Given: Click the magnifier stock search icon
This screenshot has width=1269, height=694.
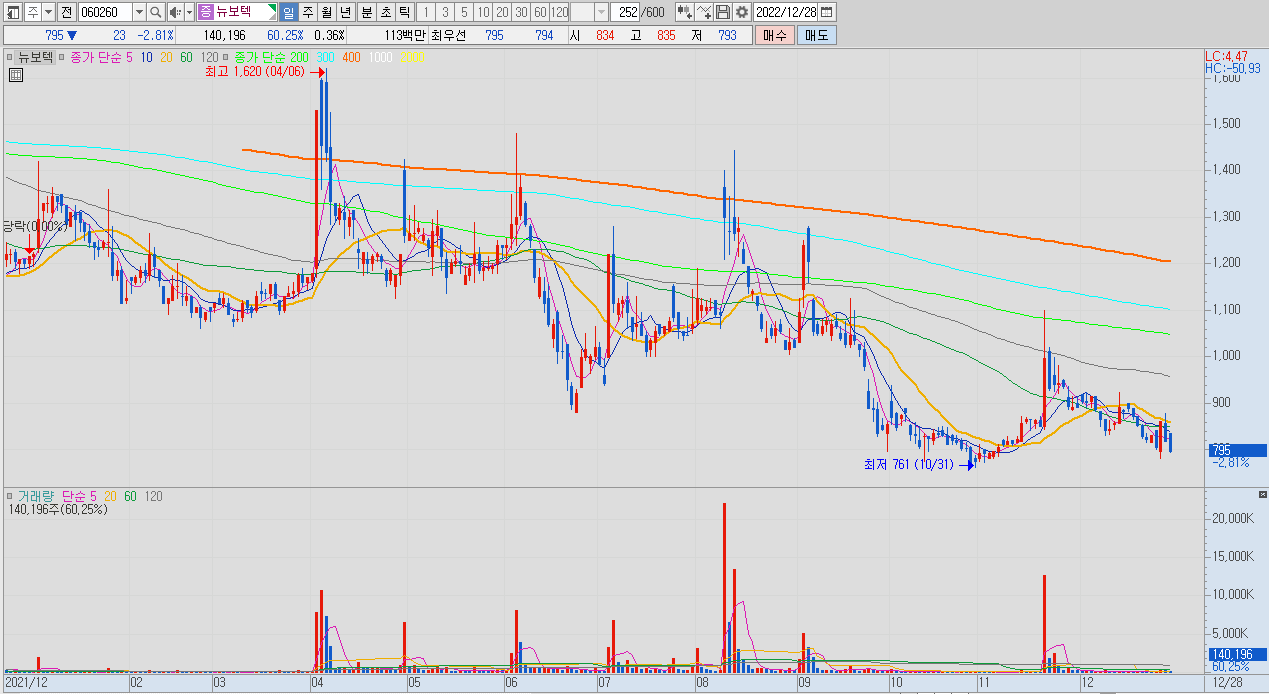Looking at the screenshot, I should [157, 12].
